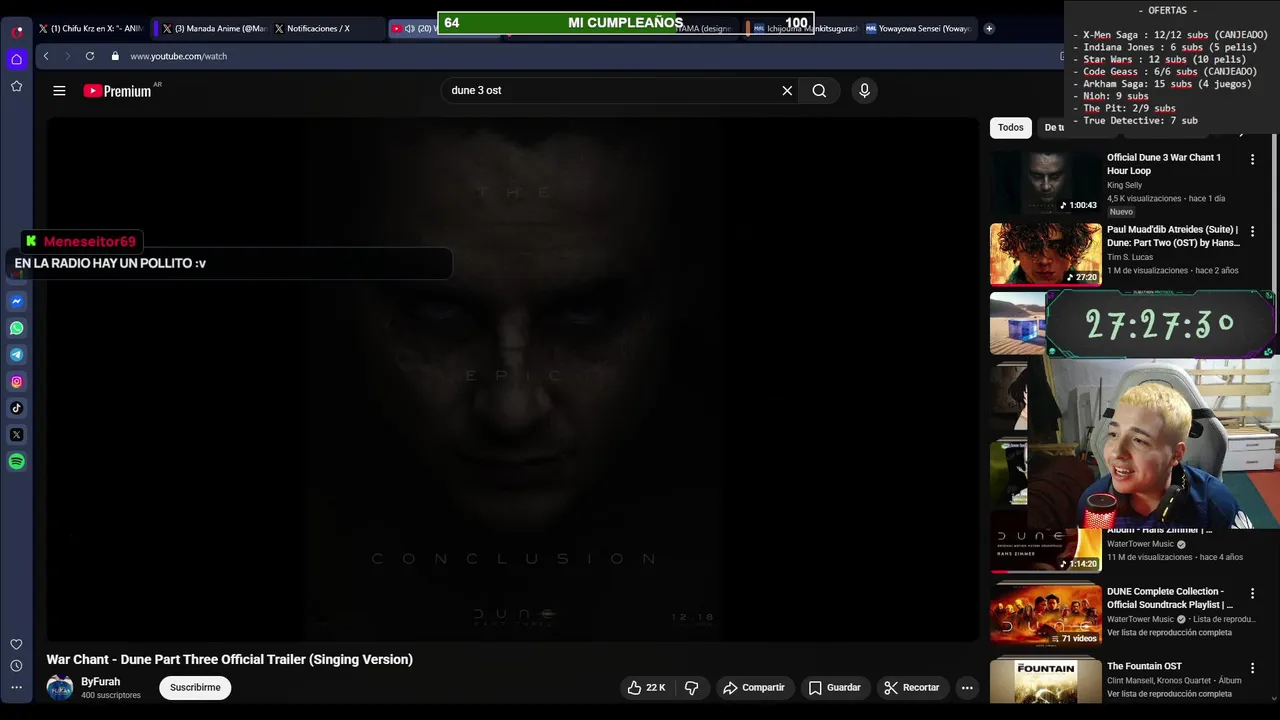Open 'Paul Muad'dib Atreides (Suite)' video thumbnail

(1046, 254)
